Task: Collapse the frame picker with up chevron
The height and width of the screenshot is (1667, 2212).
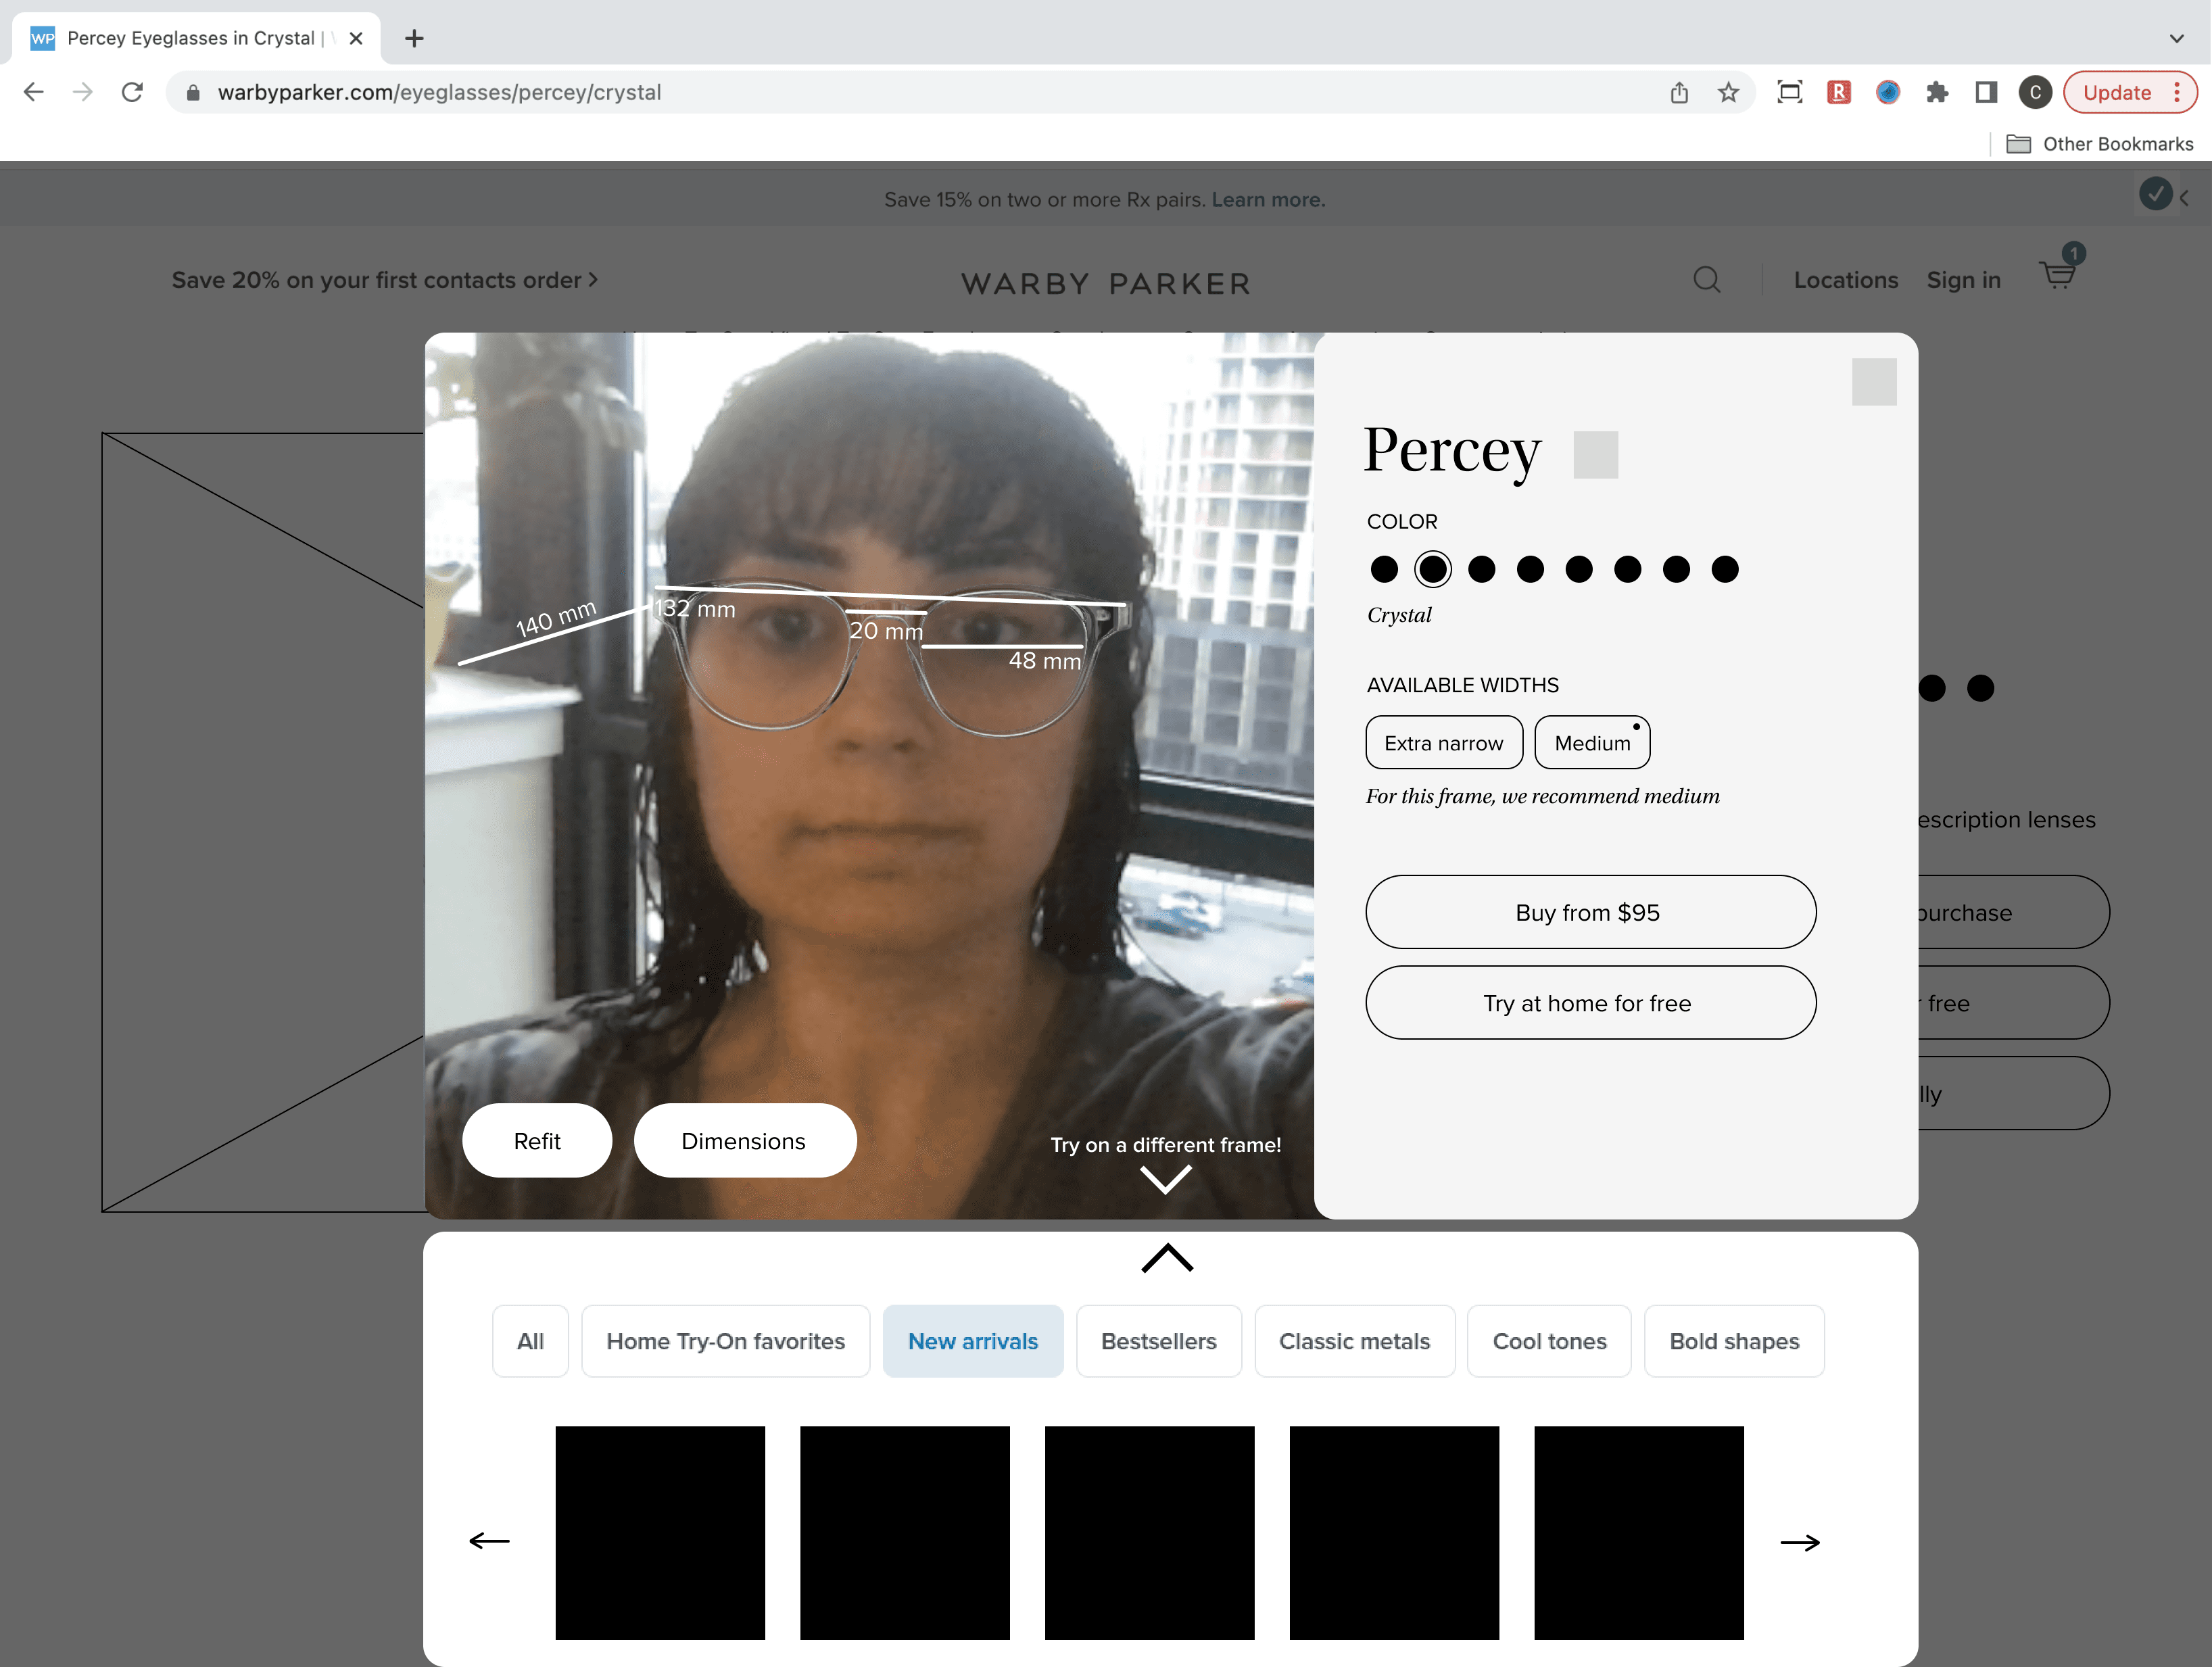Action: click(x=1167, y=1258)
